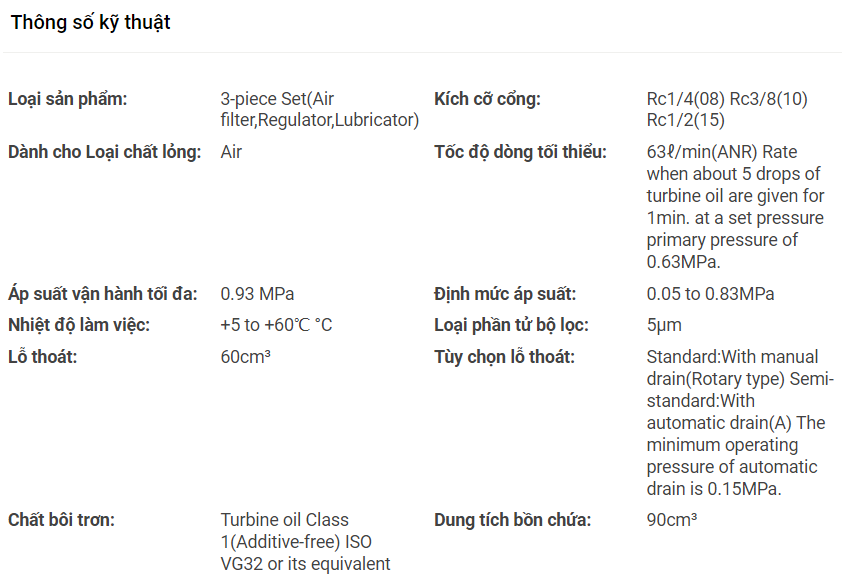Click the "Dung tích bồn chứa:" label
The height and width of the screenshot is (578, 842).
[512, 520]
